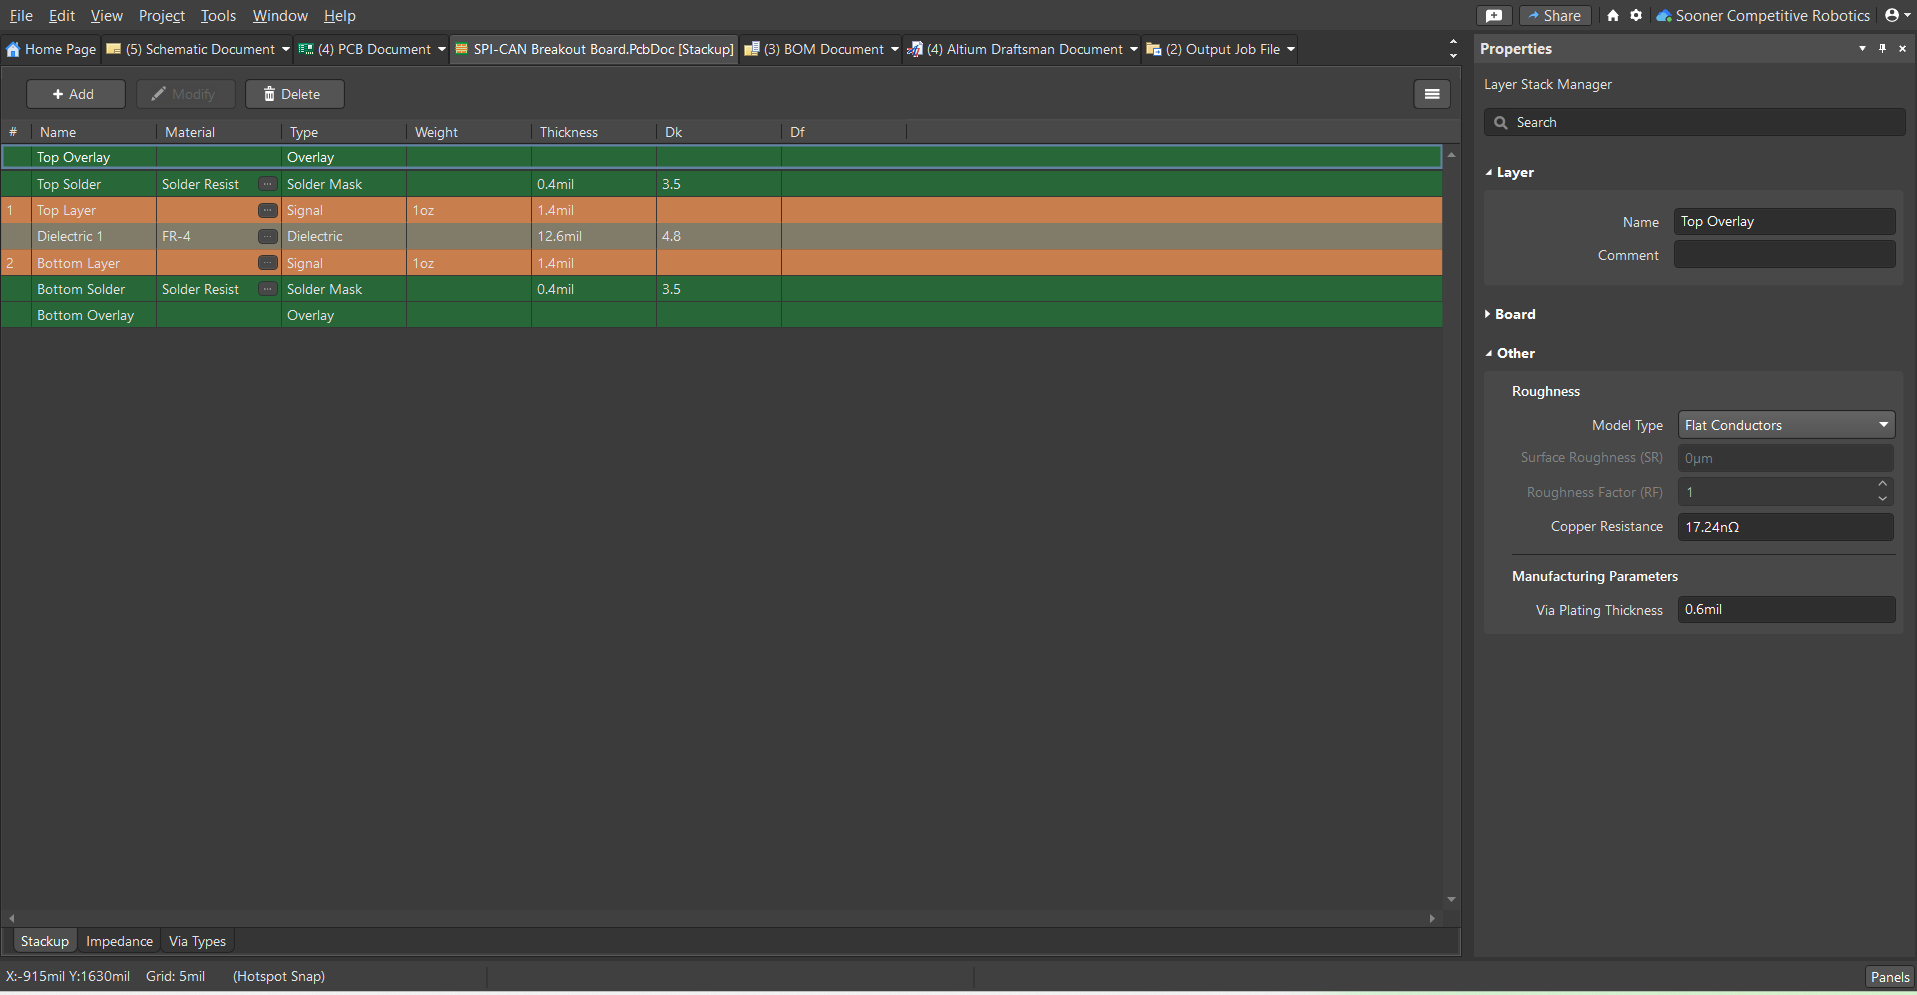Image resolution: width=1917 pixels, height=995 pixels.
Task: Open the Home Page tab
Action: (x=51, y=49)
